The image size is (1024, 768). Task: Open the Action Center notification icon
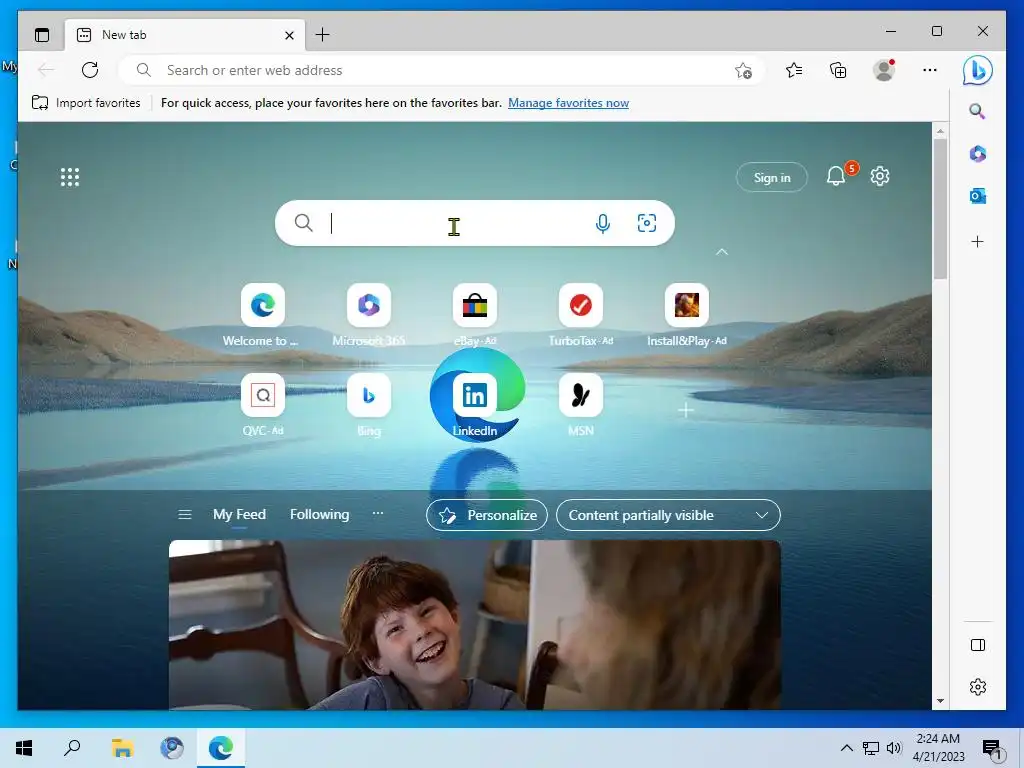[x=992, y=748]
